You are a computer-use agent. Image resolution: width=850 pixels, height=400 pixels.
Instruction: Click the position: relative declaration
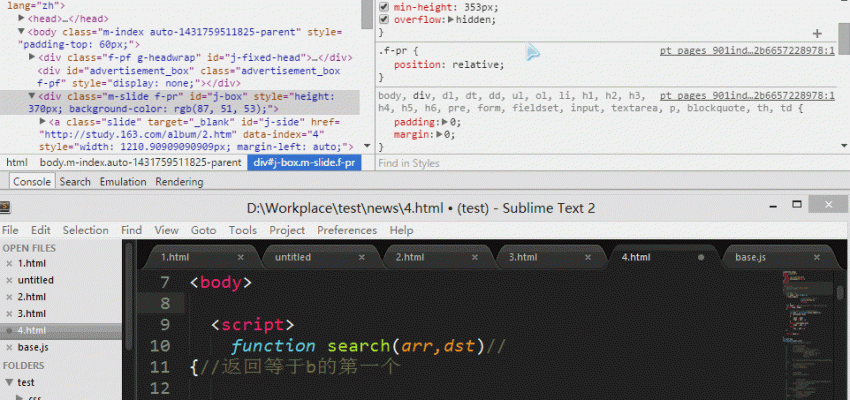tap(449, 65)
